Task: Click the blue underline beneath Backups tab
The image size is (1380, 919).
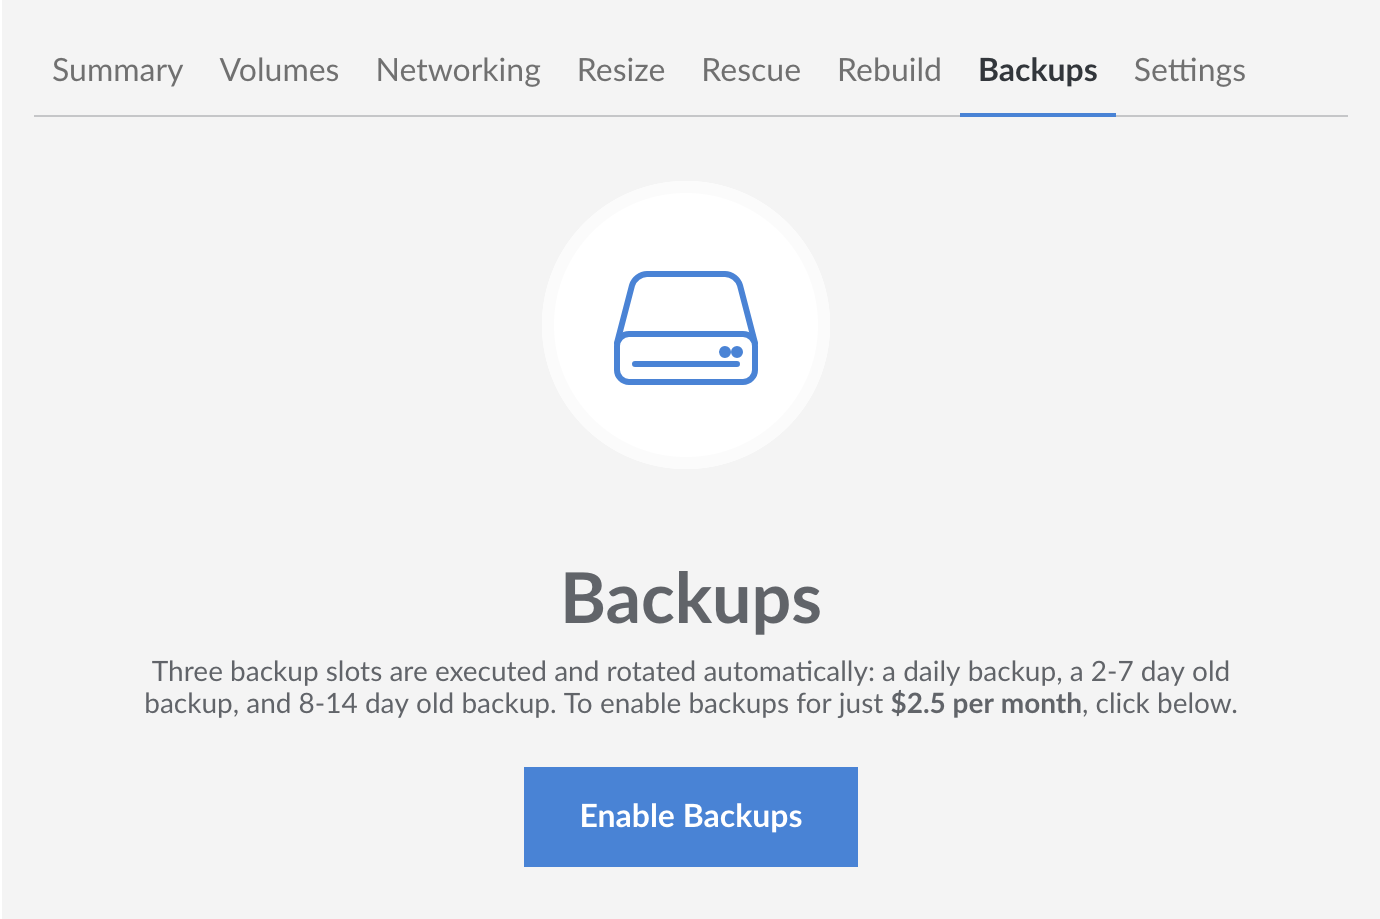Action: 1038,114
